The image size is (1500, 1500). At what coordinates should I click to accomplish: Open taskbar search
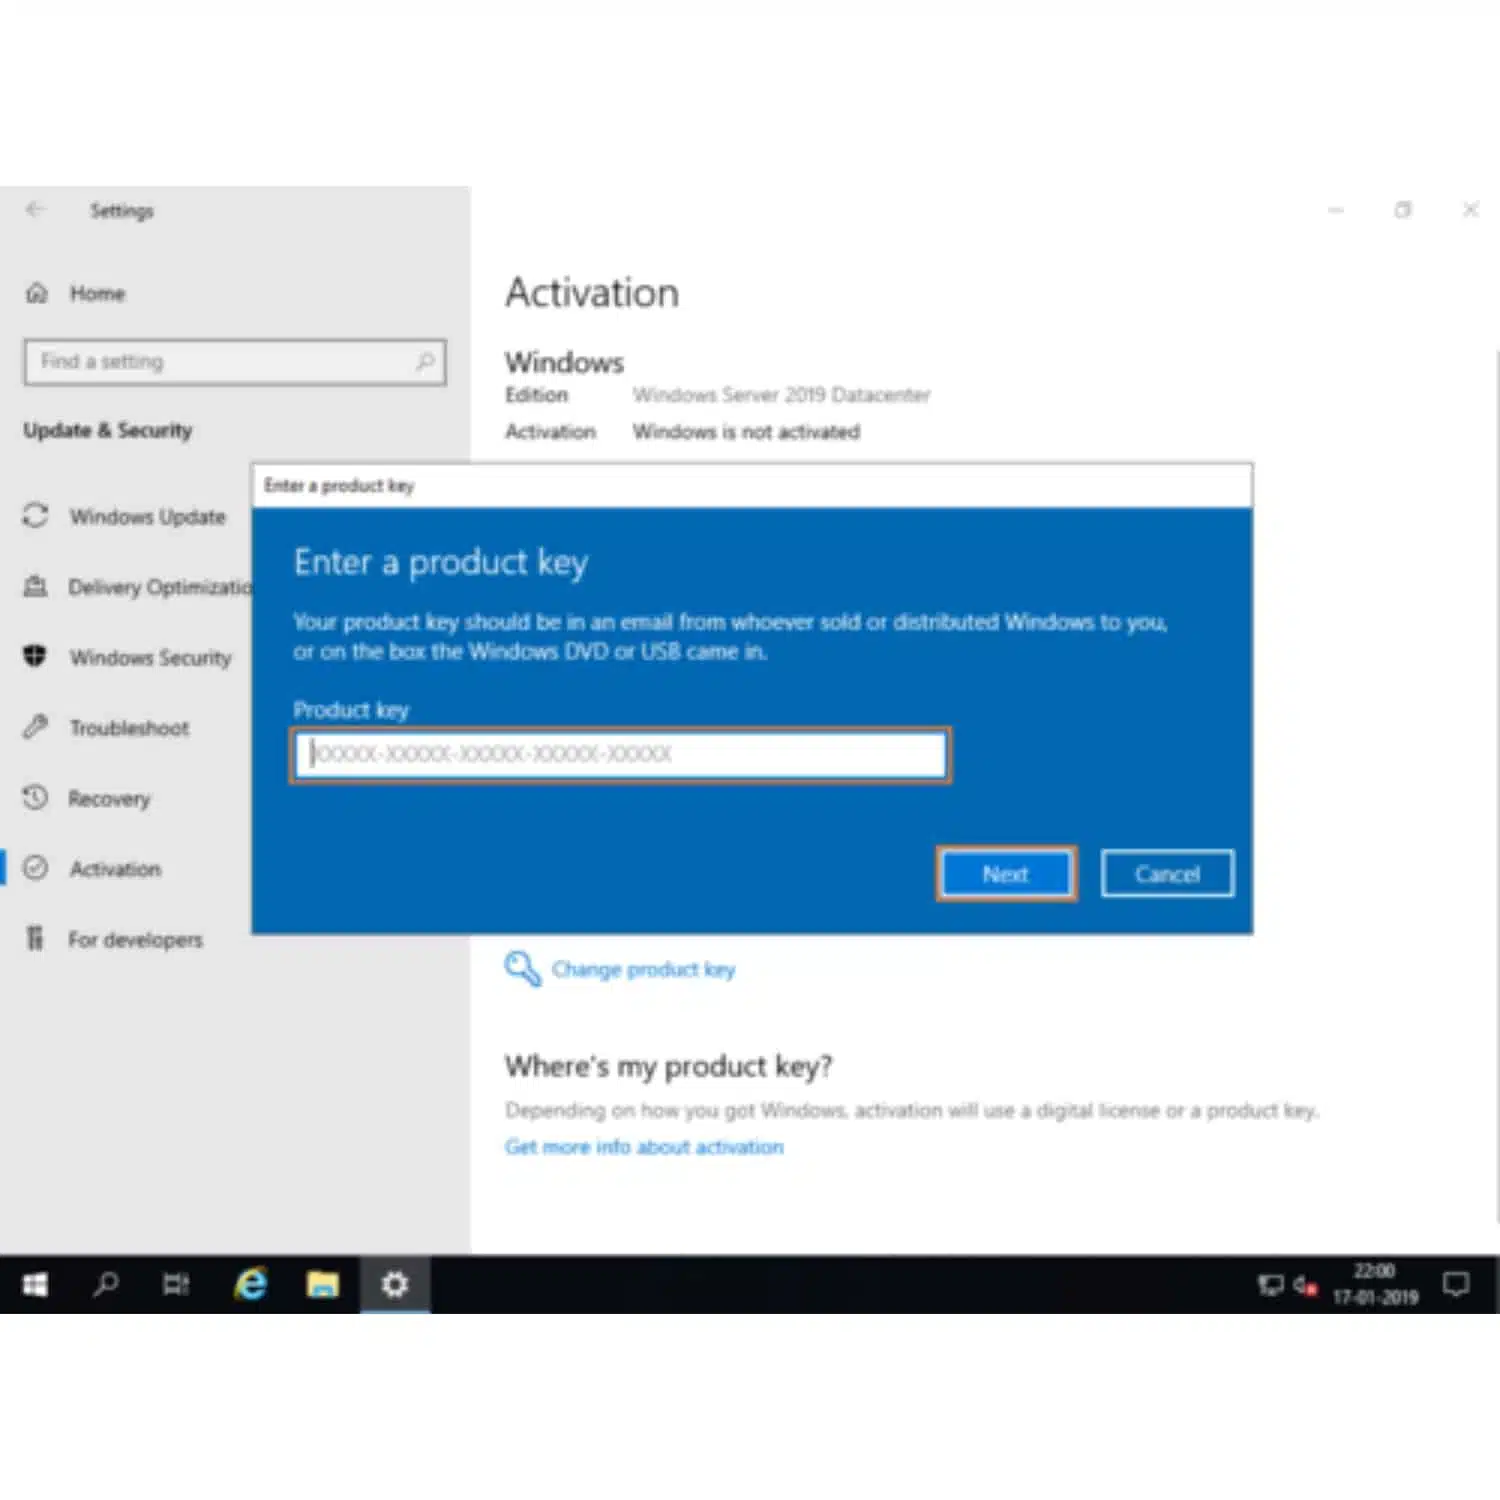point(105,1284)
